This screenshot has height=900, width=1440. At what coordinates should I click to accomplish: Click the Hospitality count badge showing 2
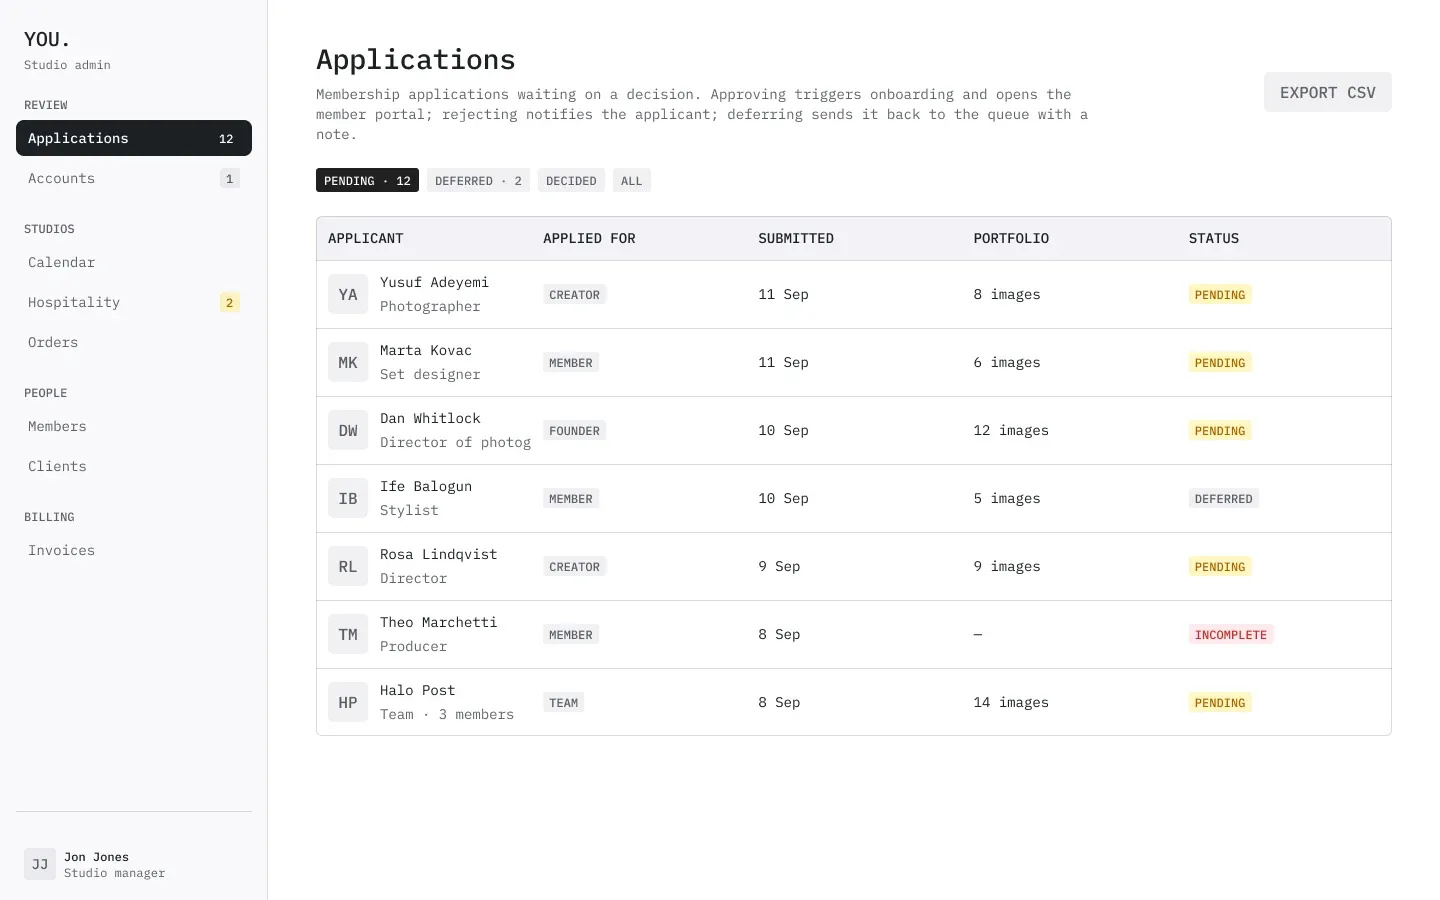click(x=230, y=303)
